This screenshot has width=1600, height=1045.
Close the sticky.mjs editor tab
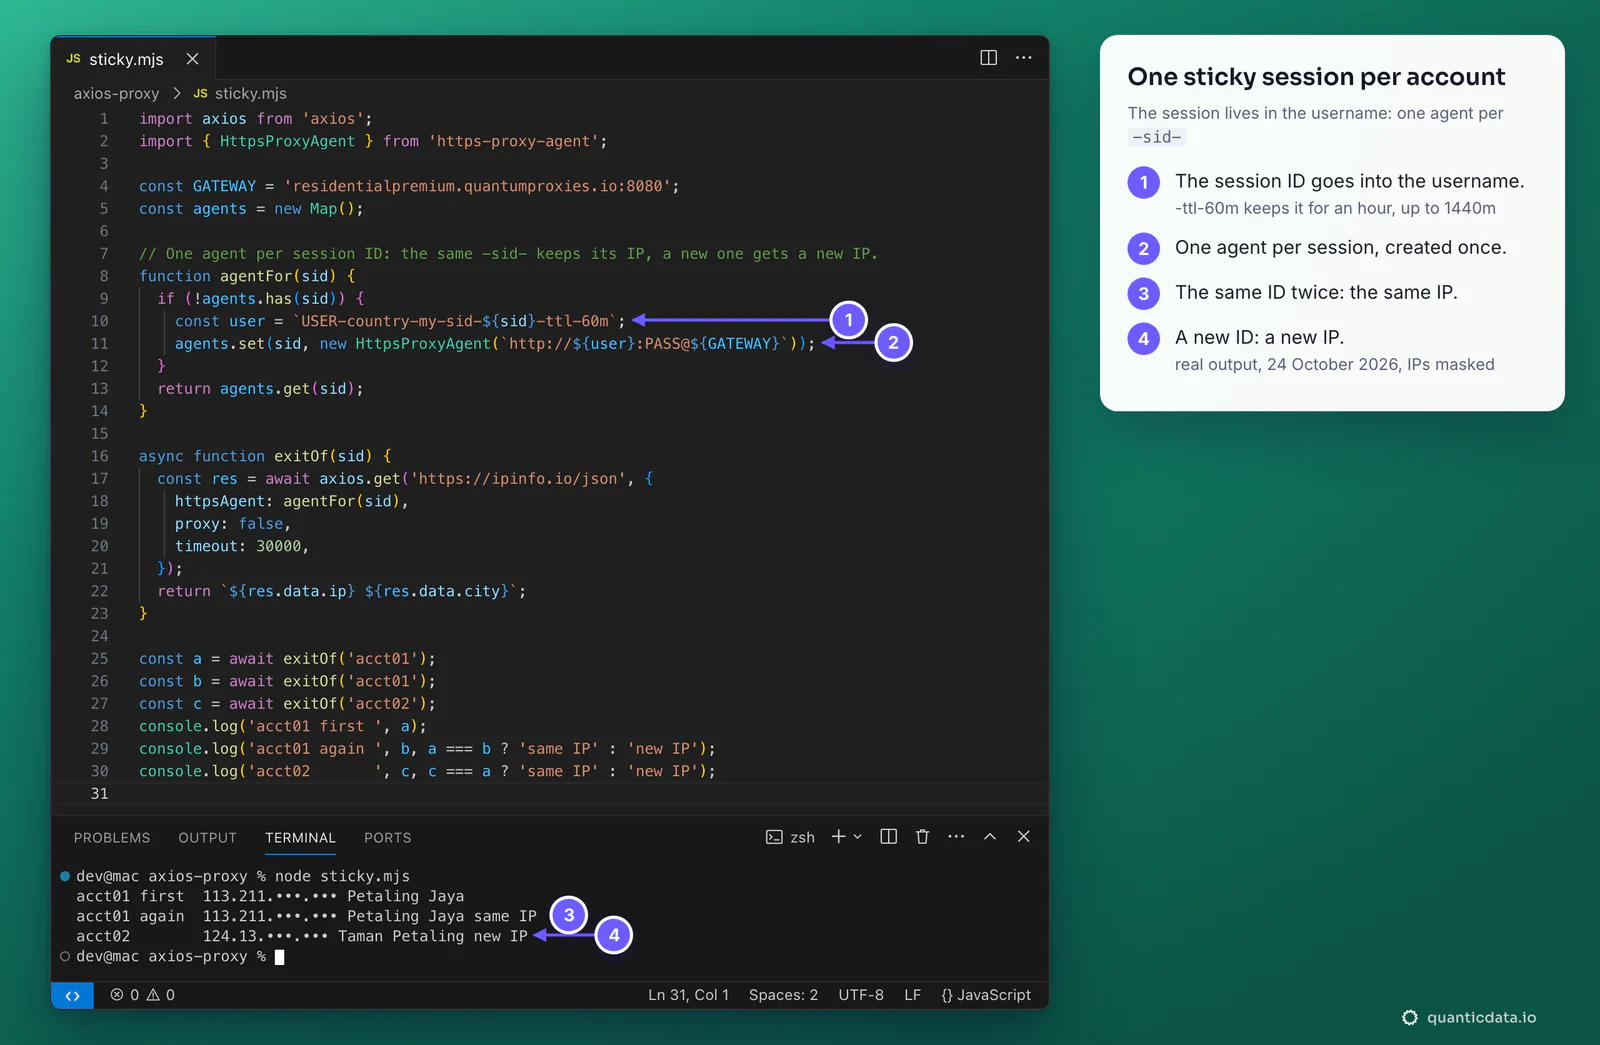click(x=192, y=59)
